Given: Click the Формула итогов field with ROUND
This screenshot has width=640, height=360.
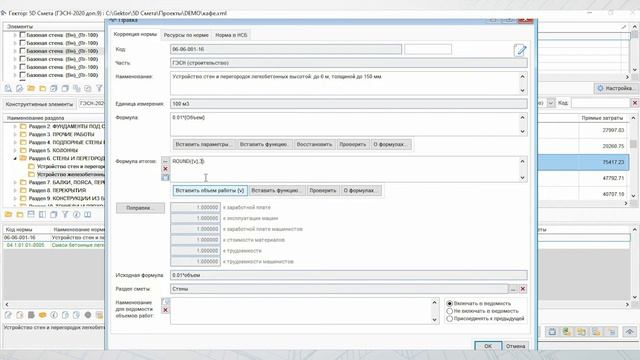Looking at the screenshot, I should click(x=345, y=169).
